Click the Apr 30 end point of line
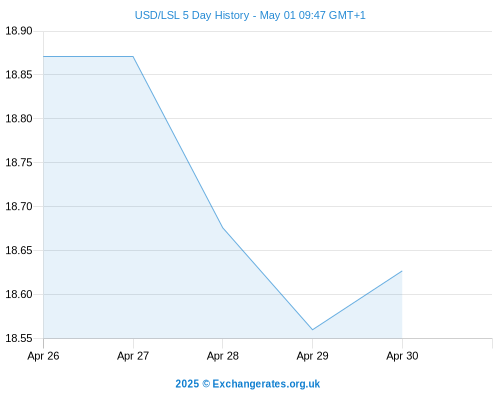495x400 pixels. tap(402, 271)
